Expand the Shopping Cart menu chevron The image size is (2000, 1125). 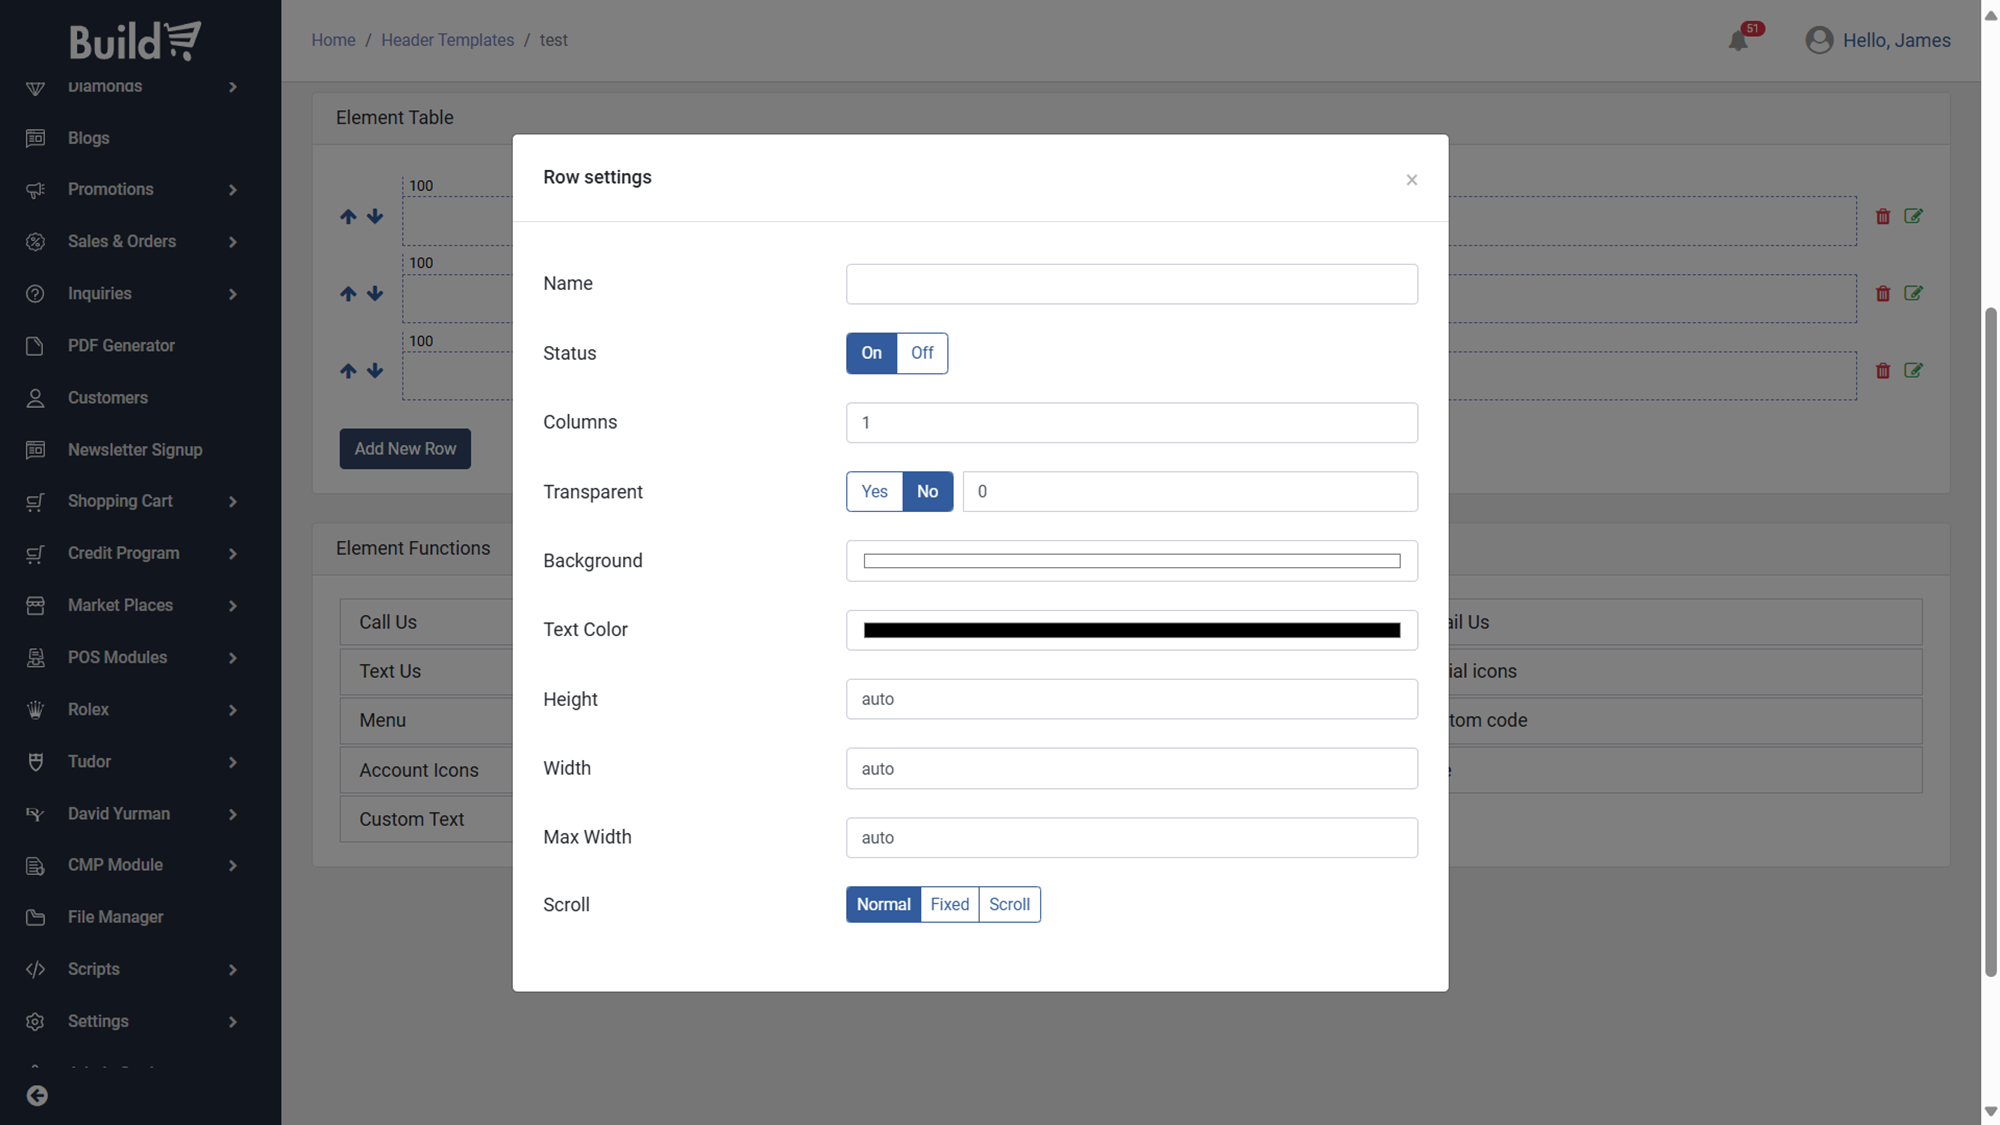(x=232, y=502)
